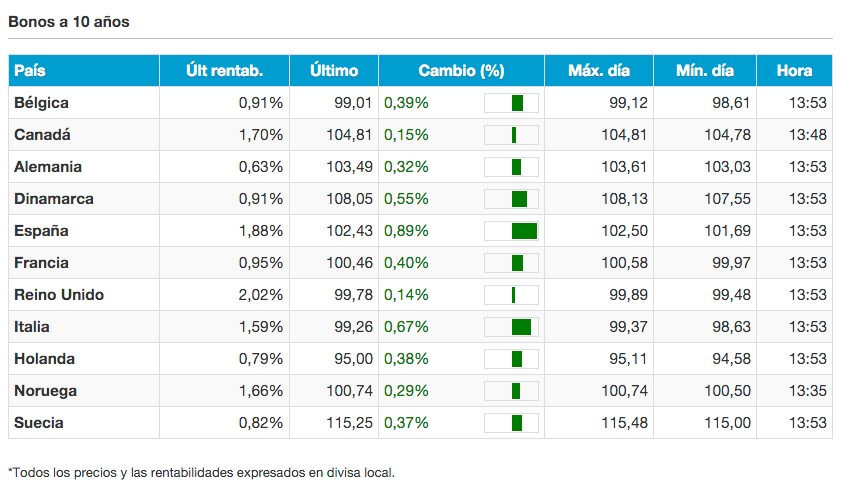
Task: Click the Último column header
Action: point(334,71)
